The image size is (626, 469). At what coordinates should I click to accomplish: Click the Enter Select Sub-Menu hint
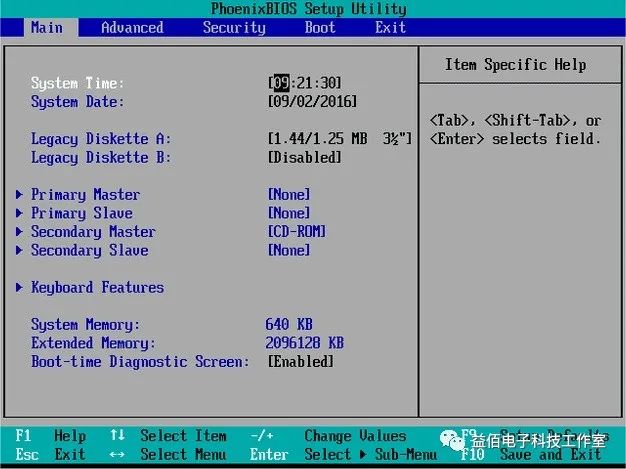(x=343, y=454)
